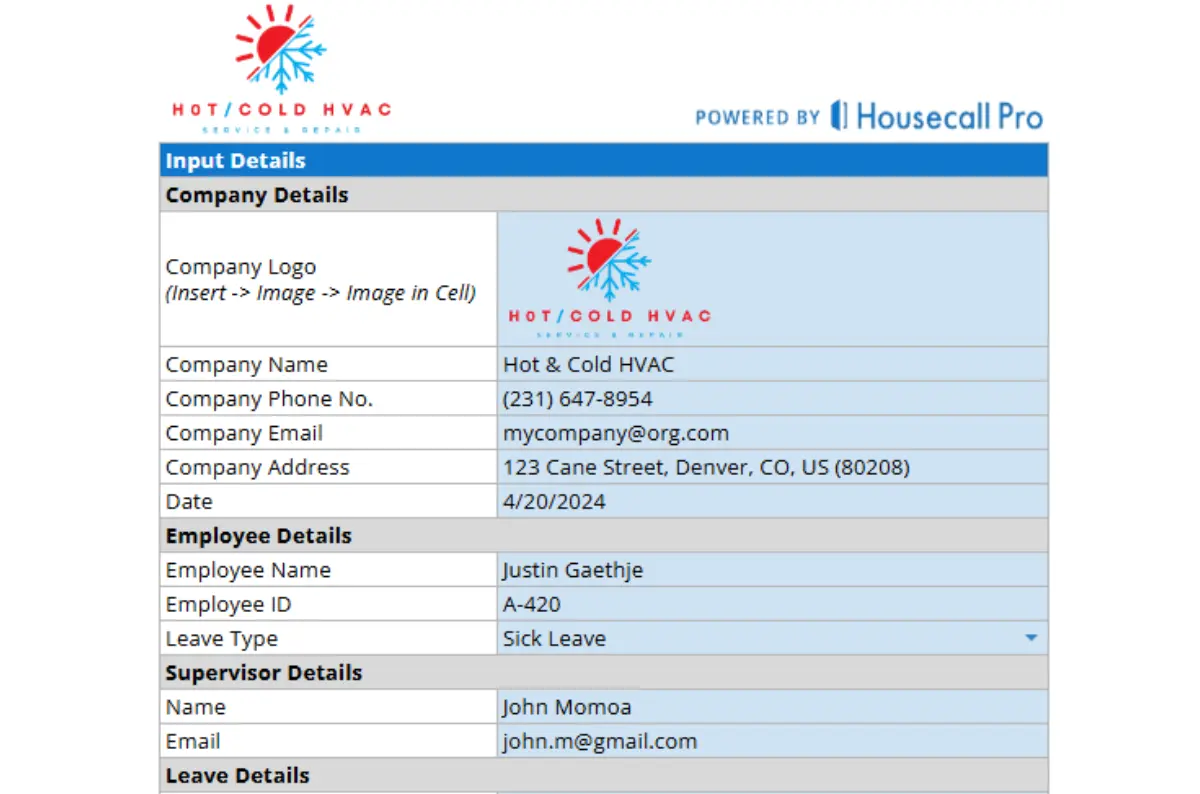Click the '(231) 647-8954' phone cell
This screenshot has width=1200, height=794.
(772, 398)
